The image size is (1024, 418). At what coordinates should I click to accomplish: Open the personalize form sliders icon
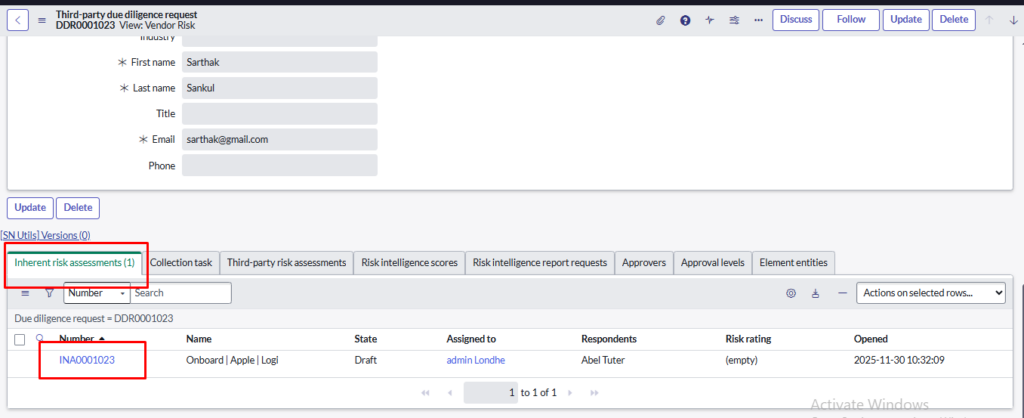click(x=735, y=20)
